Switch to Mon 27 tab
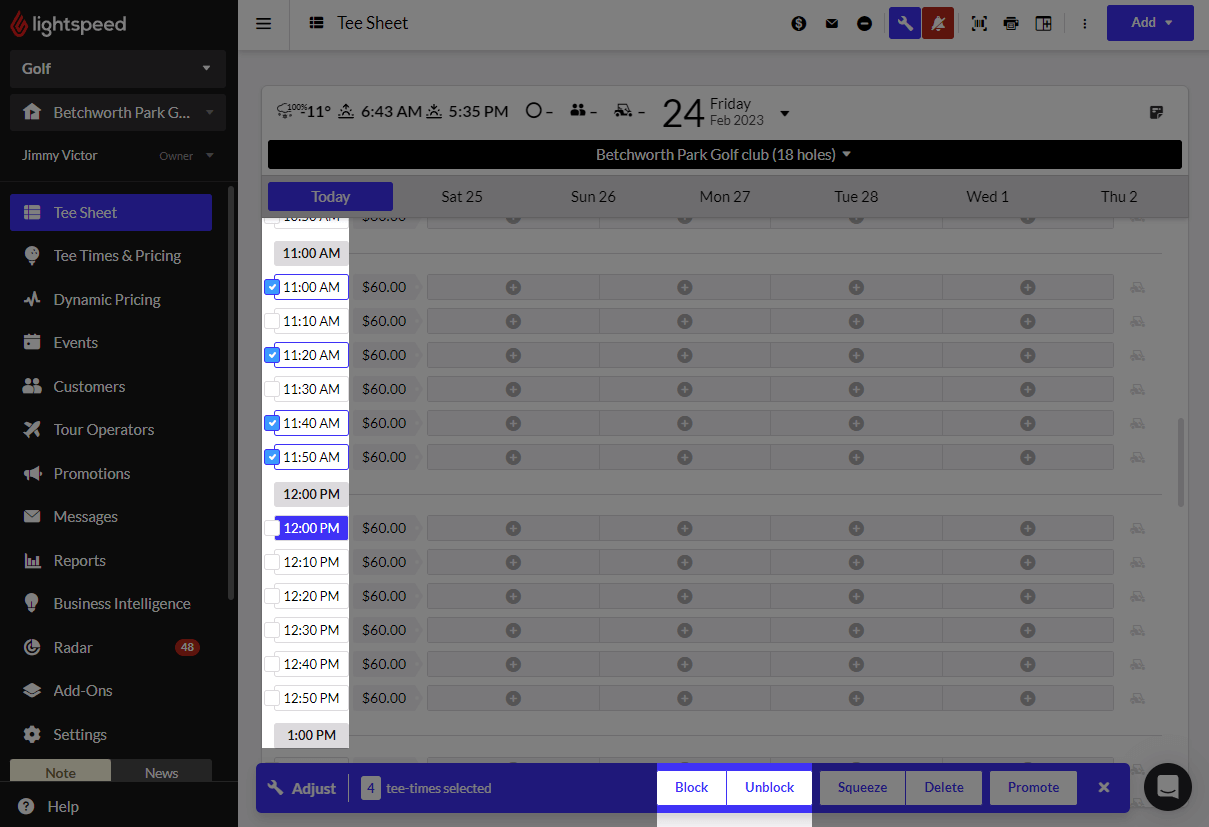Image resolution: width=1209 pixels, height=827 pixels. (x=725, y=197)
